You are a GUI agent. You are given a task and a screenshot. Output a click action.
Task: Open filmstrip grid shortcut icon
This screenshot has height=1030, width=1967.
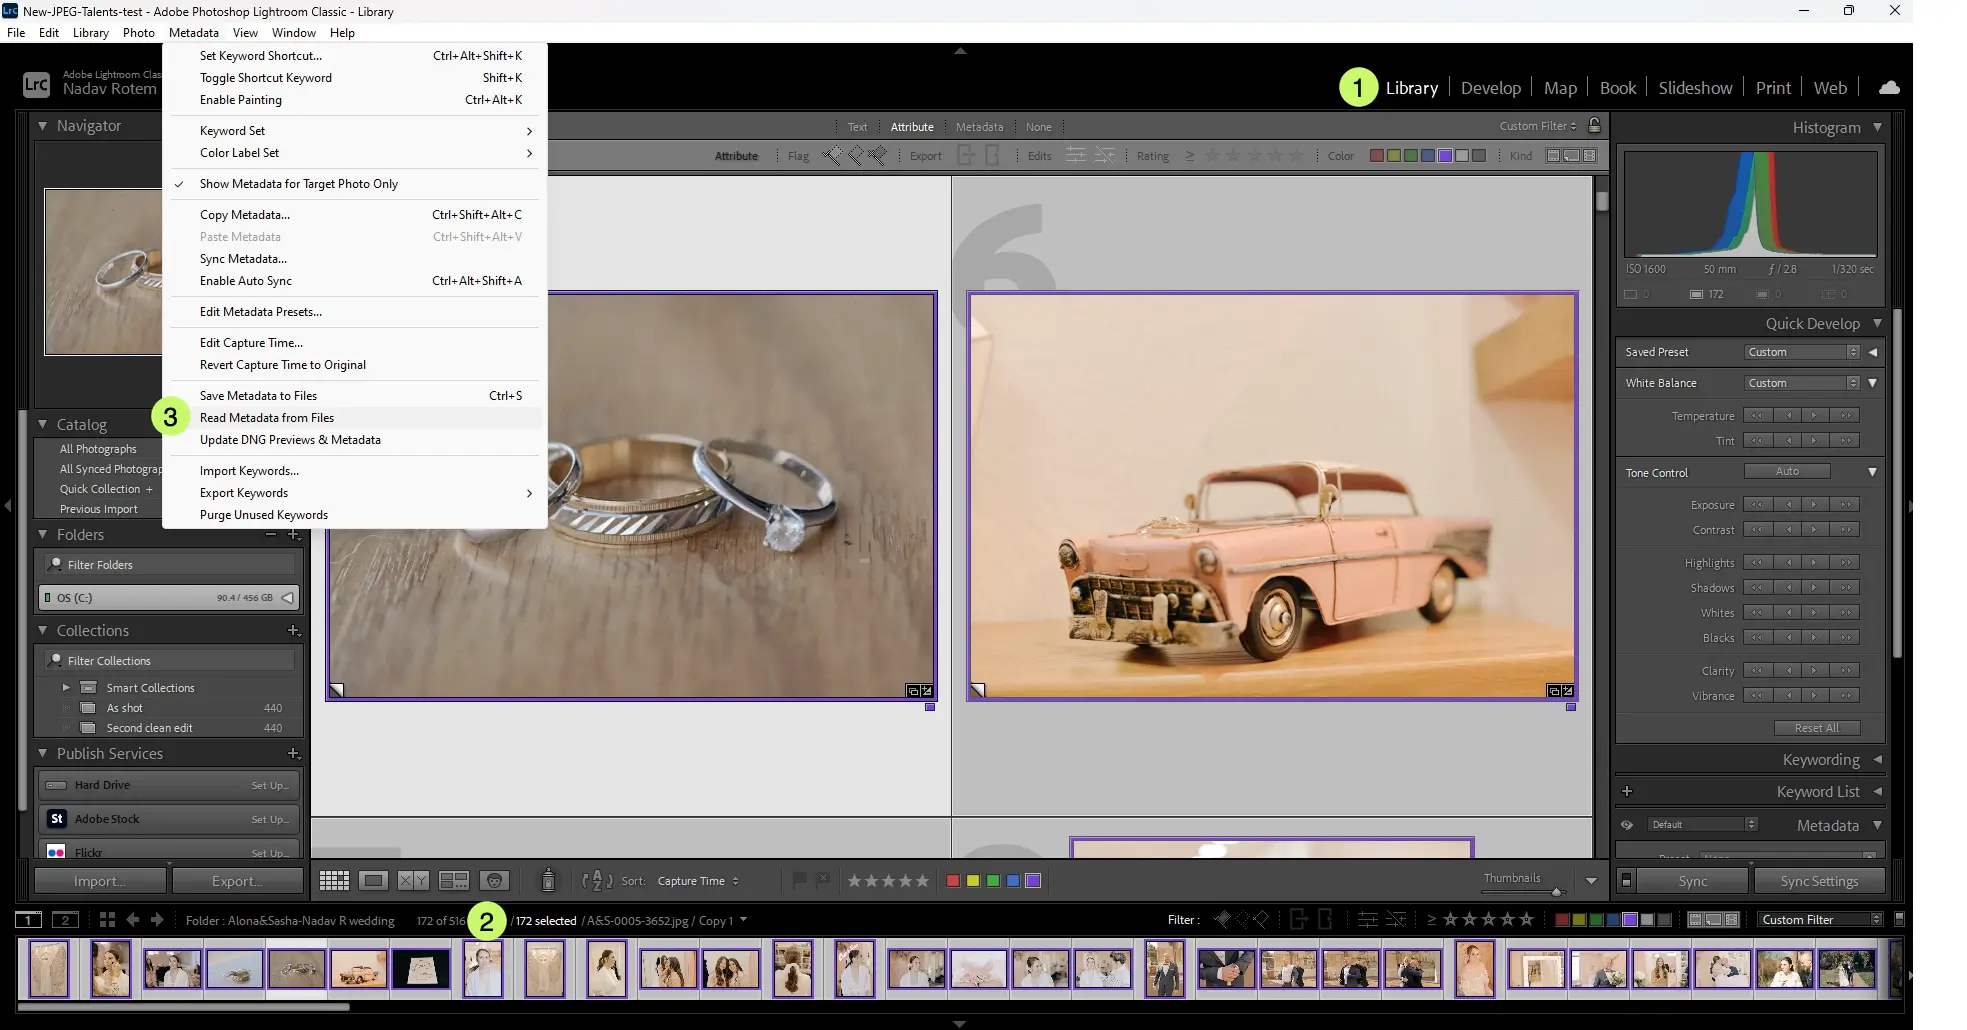tap(107, 919)
